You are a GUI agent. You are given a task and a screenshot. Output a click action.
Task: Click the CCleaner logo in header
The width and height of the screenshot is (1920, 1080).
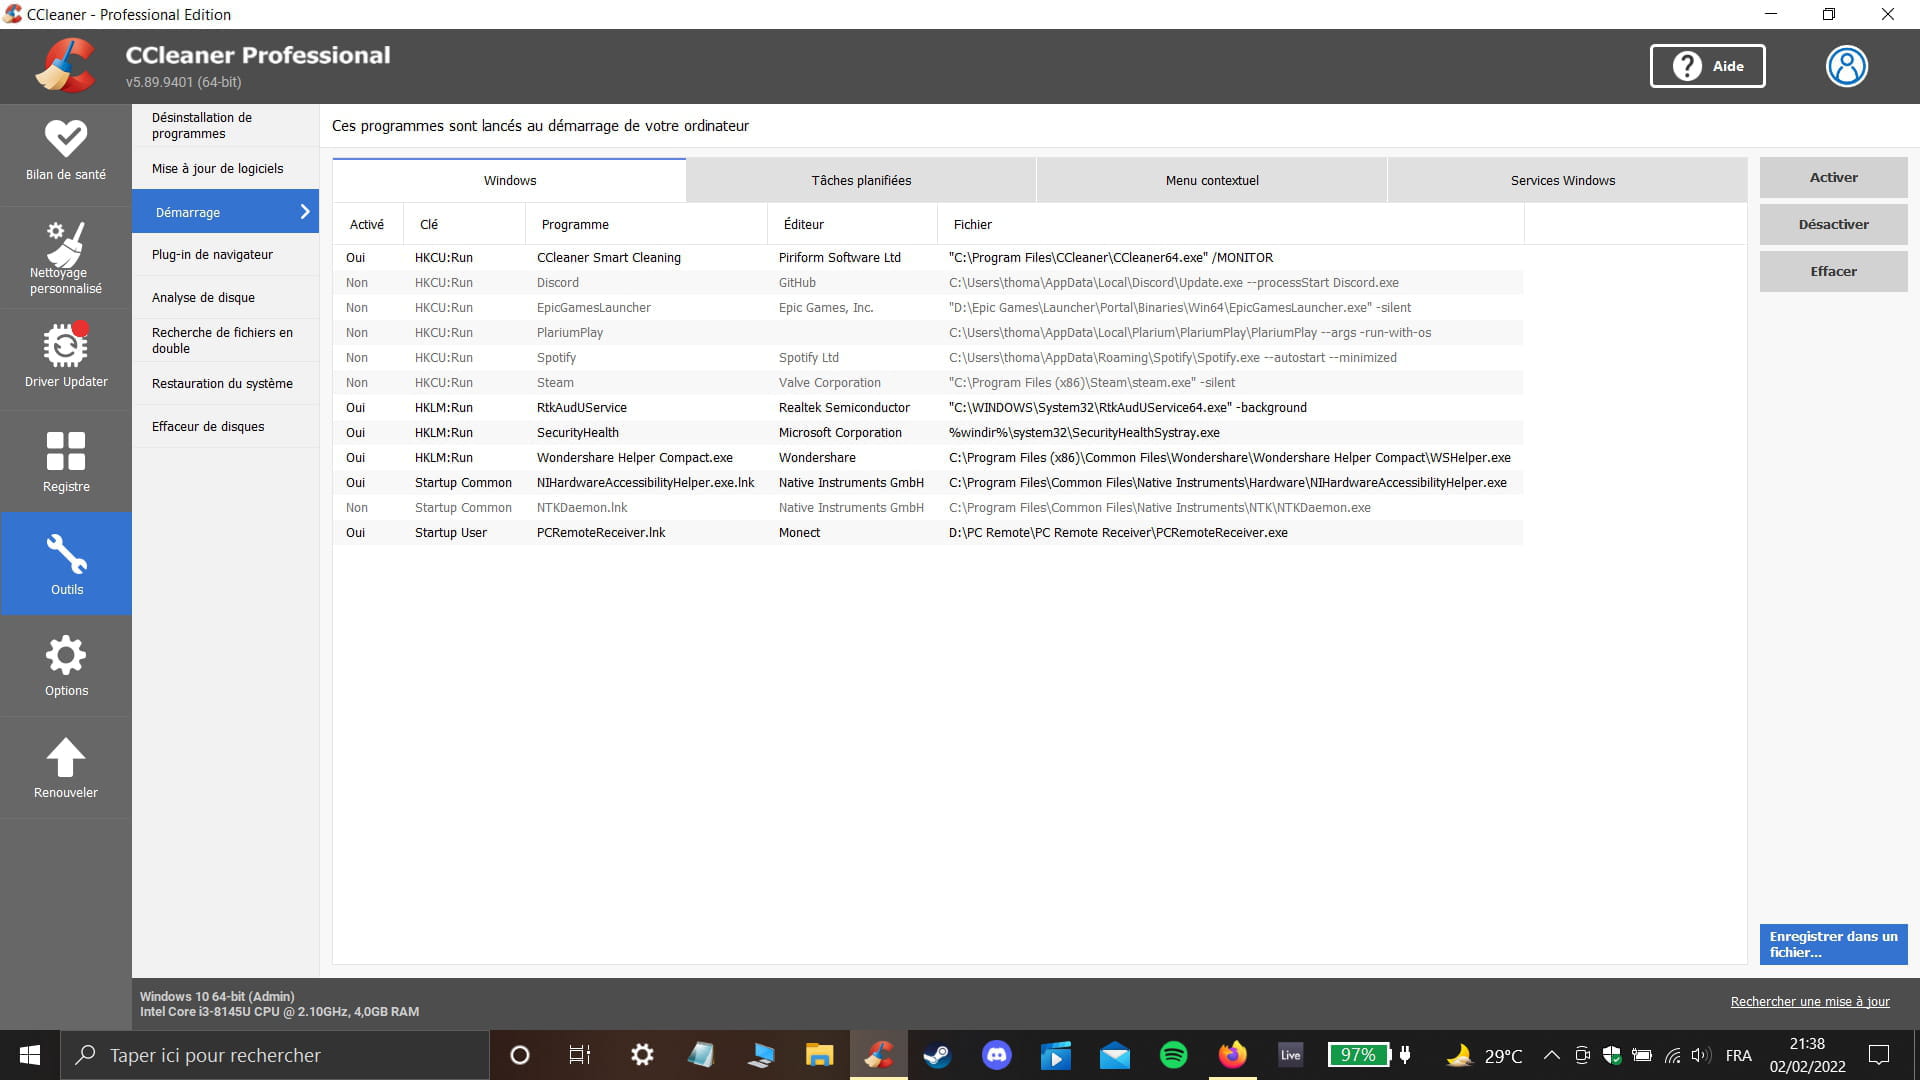pyautogui.click(x=66, y=66)
